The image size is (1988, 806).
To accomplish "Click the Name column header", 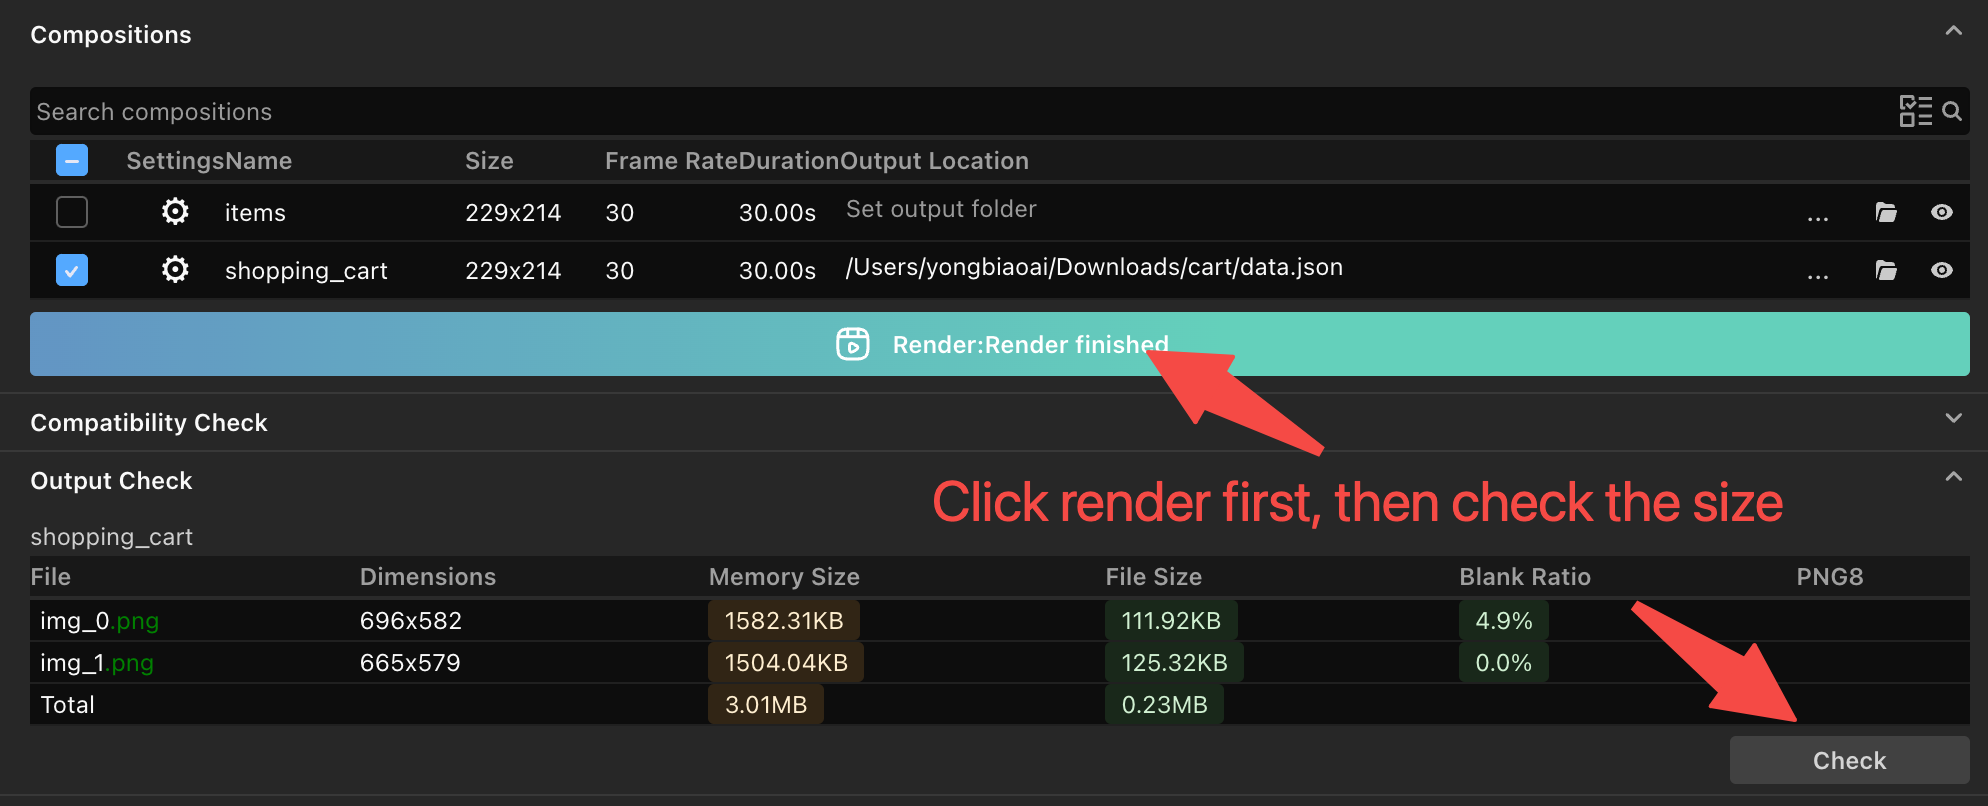I will click(x=258, y=161).
